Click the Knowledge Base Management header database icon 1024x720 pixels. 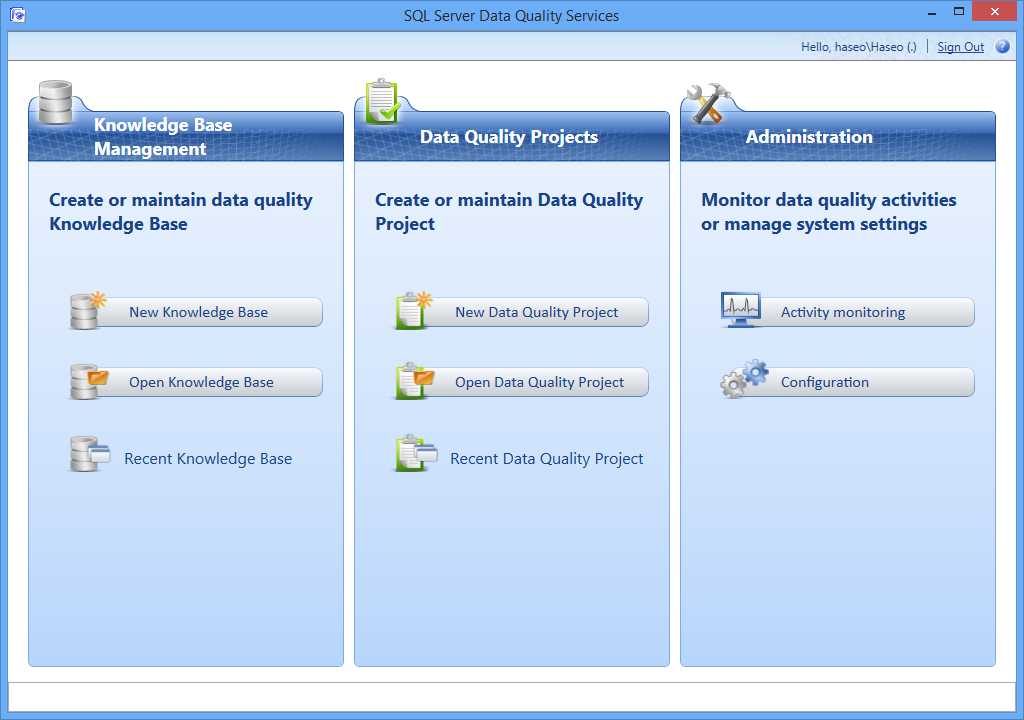pos(56,102)
